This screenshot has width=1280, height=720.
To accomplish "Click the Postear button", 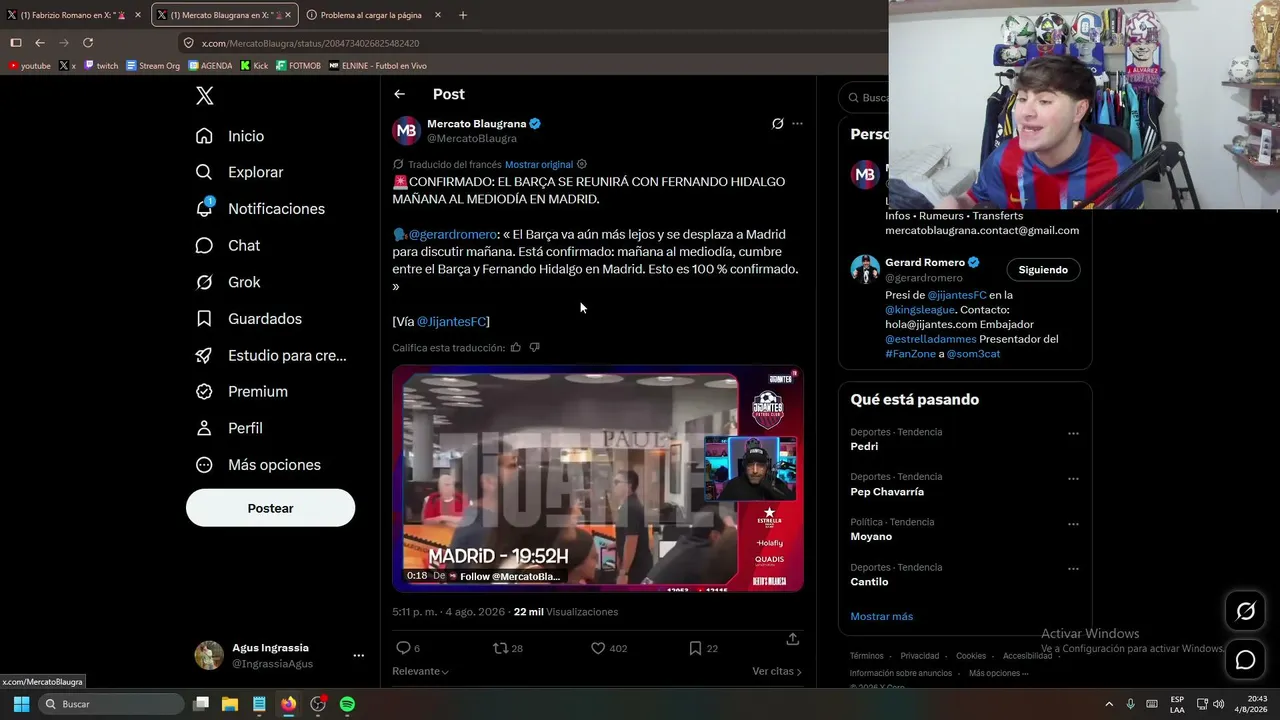I will point(270,508).
